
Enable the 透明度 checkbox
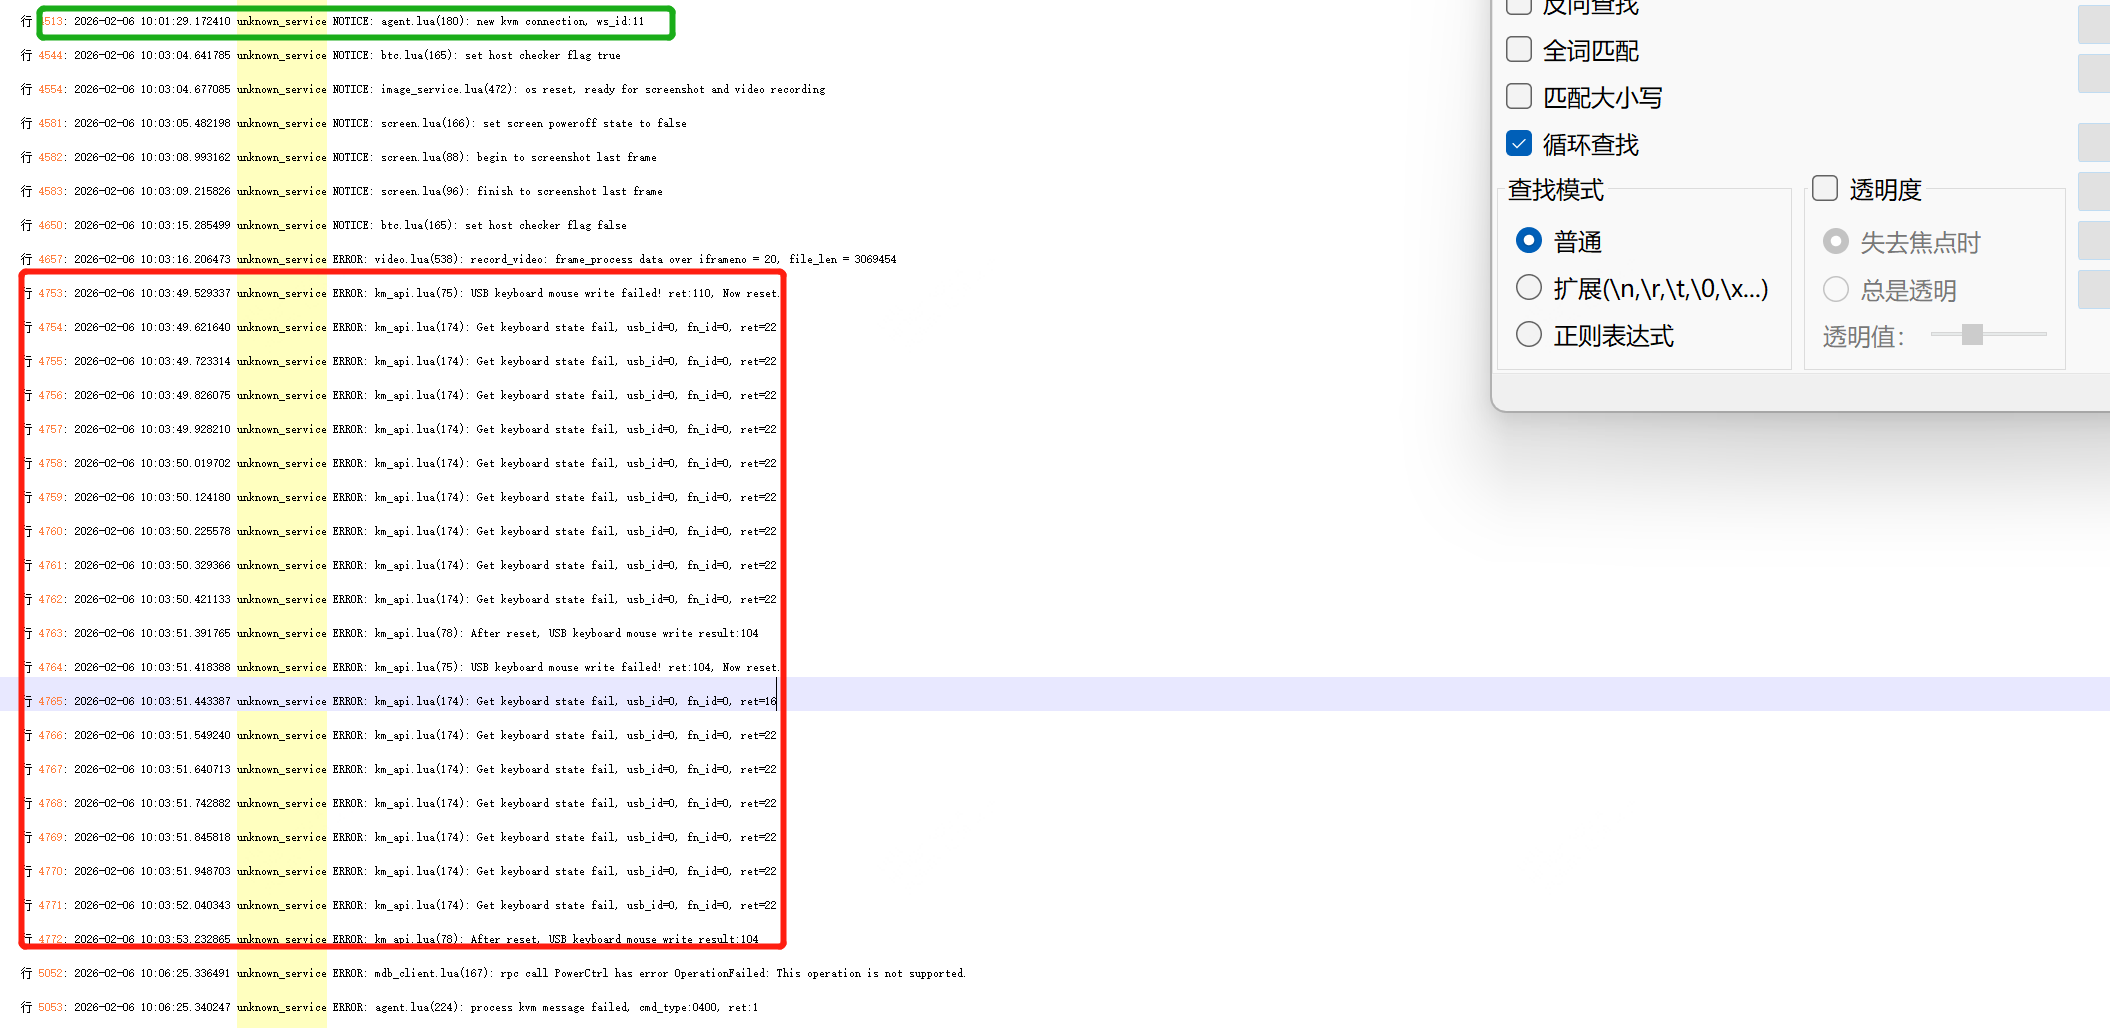1825,188
